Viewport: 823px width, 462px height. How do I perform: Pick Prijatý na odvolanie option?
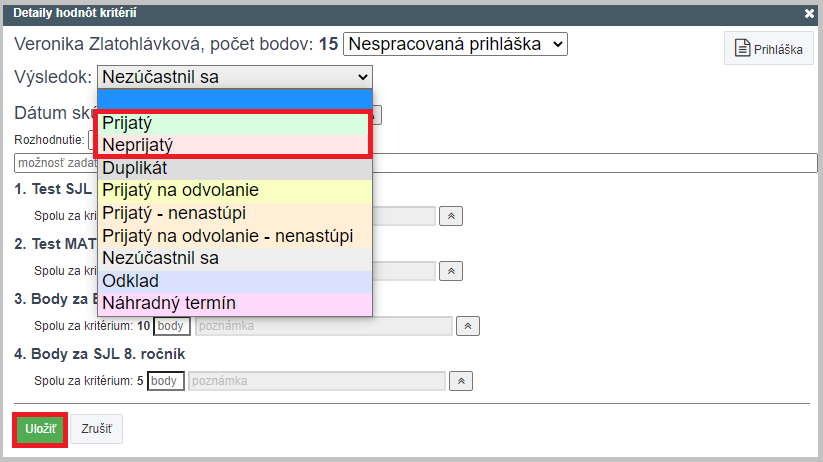click(x=235, y=190)
